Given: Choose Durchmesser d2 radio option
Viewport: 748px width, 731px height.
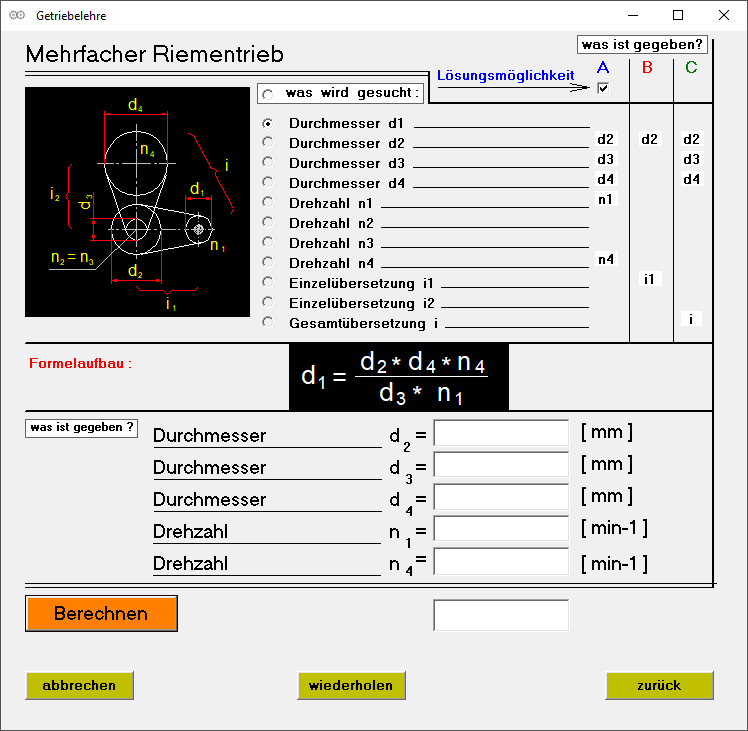Looking at the screenshot, I should click(x=267, y=143).
